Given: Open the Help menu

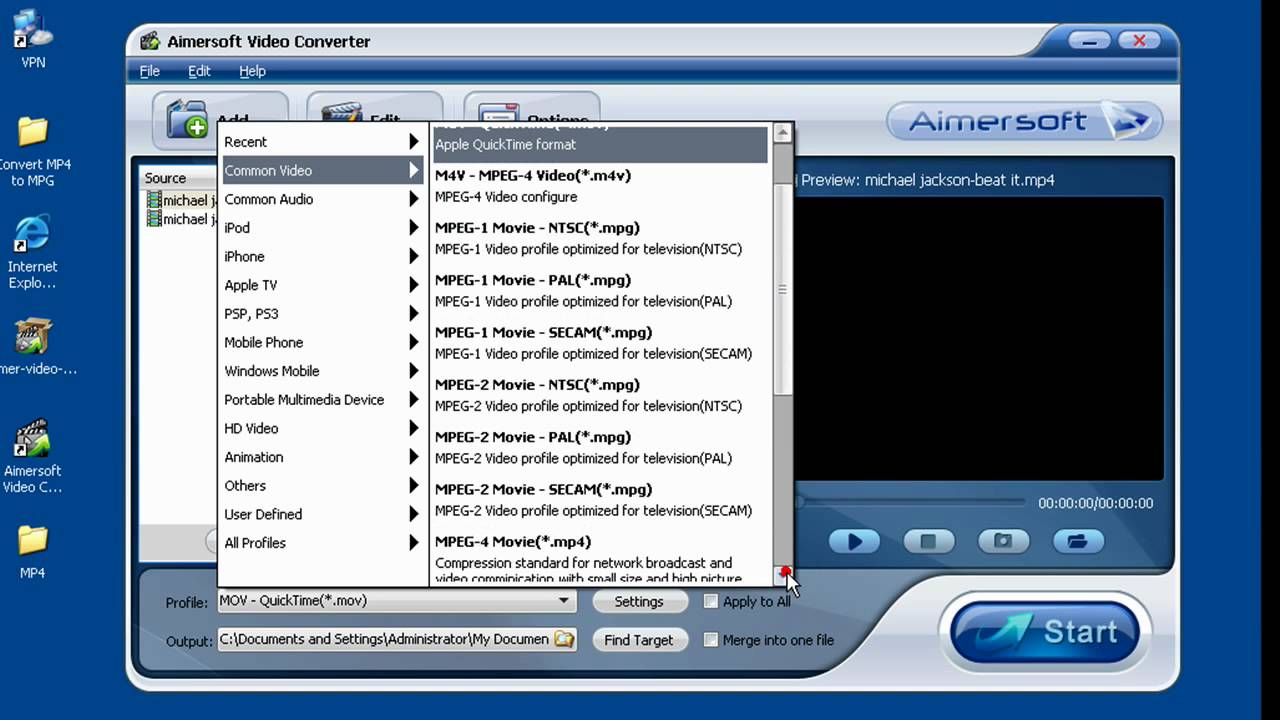Looking at the screenshot, I should pos(252,71).
